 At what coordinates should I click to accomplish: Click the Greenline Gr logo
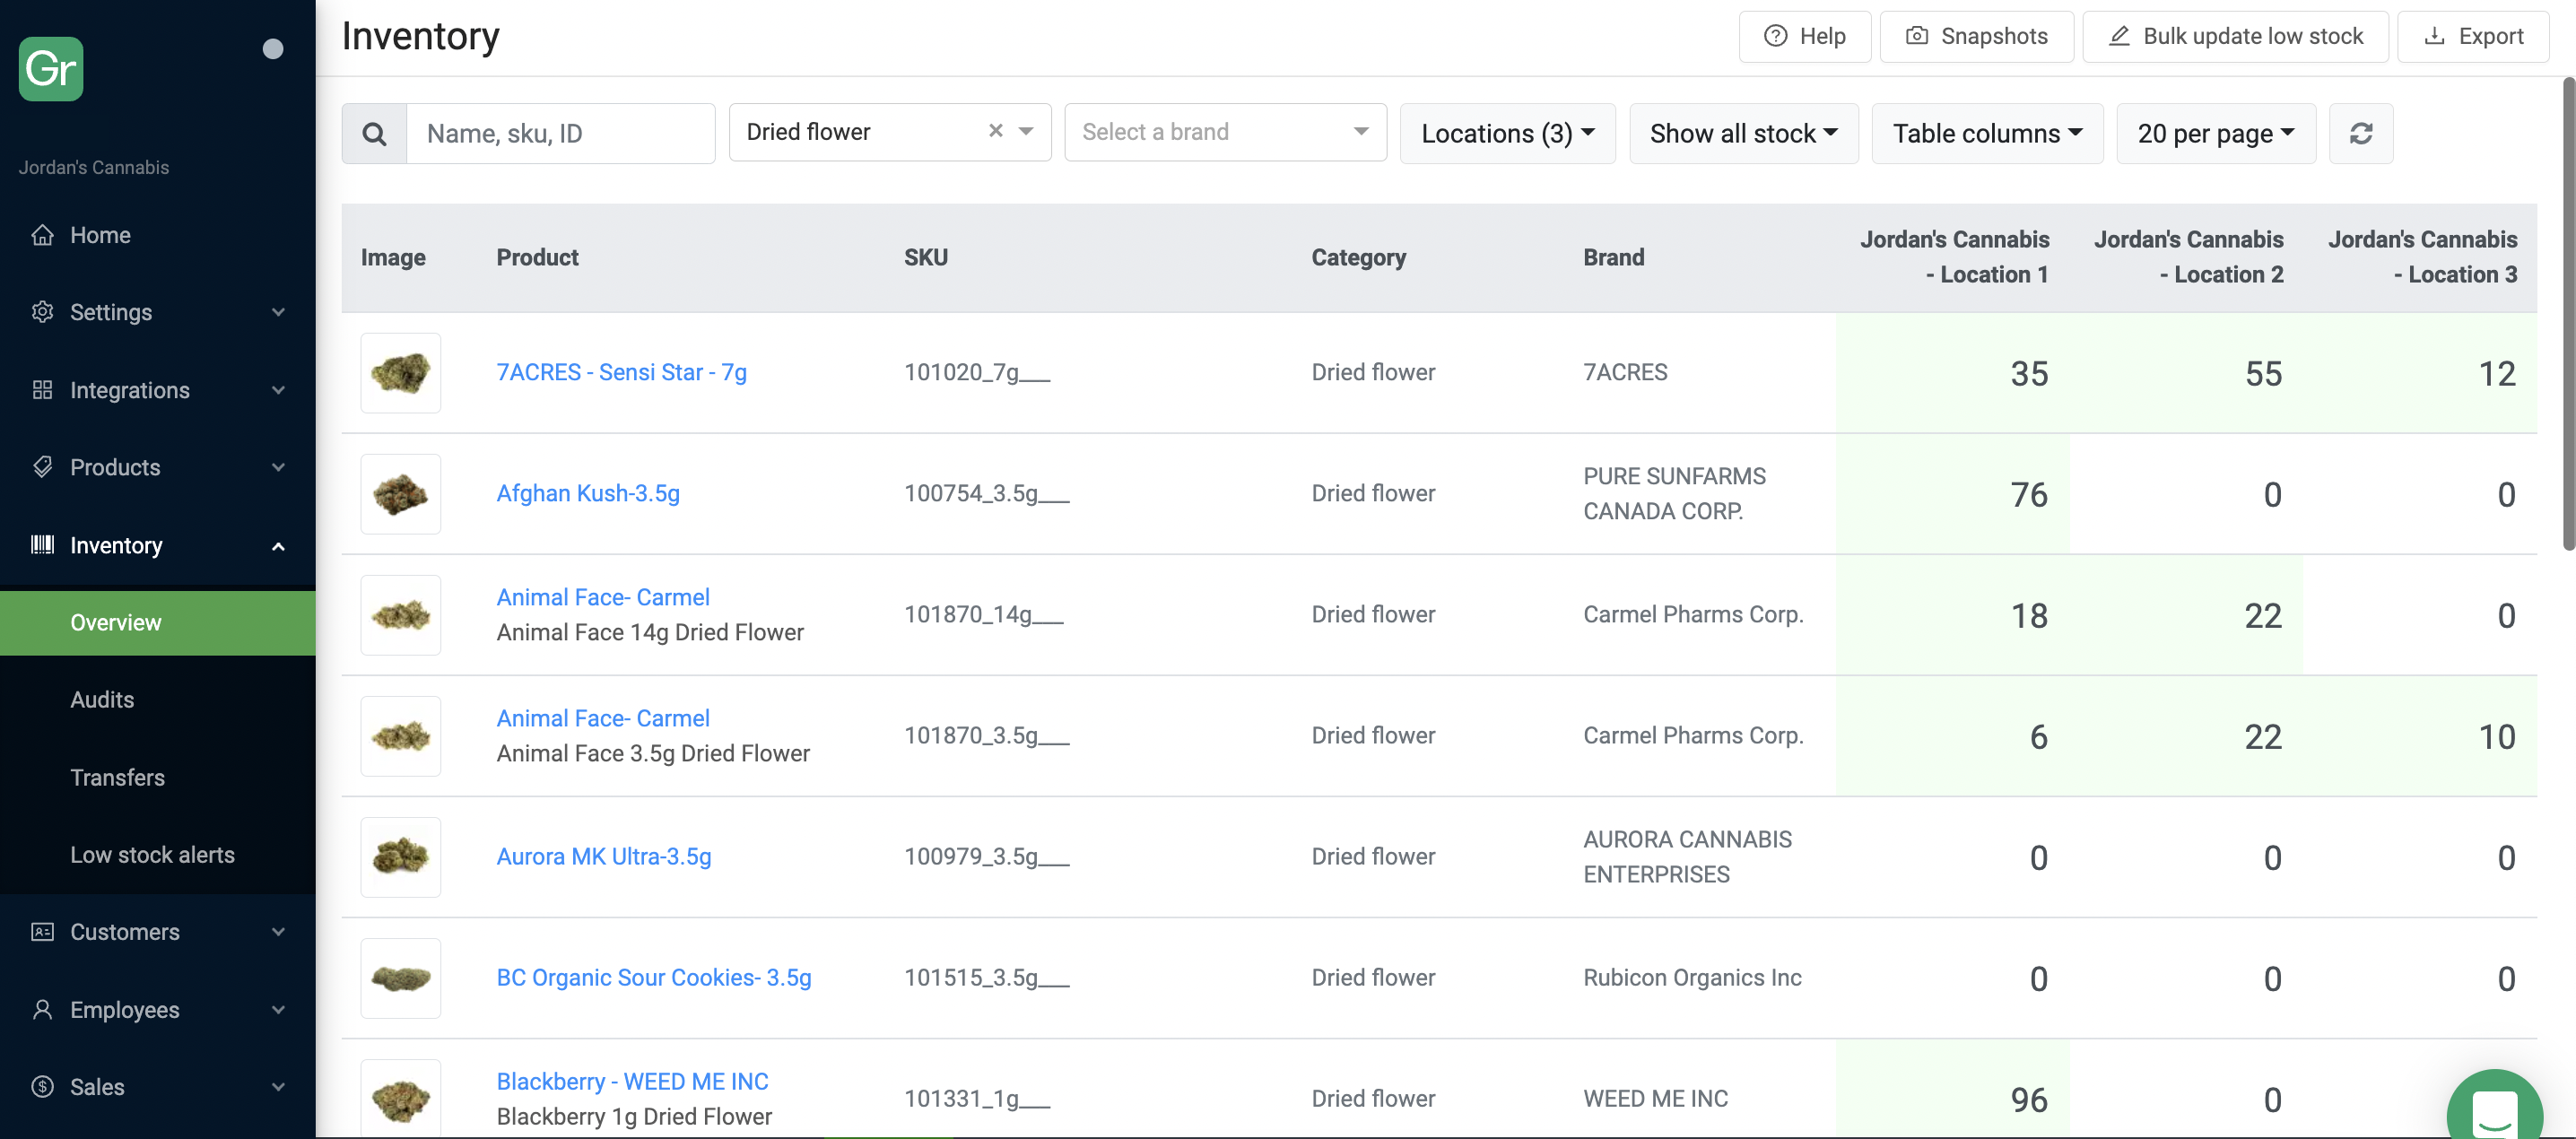tap(51, 69)
